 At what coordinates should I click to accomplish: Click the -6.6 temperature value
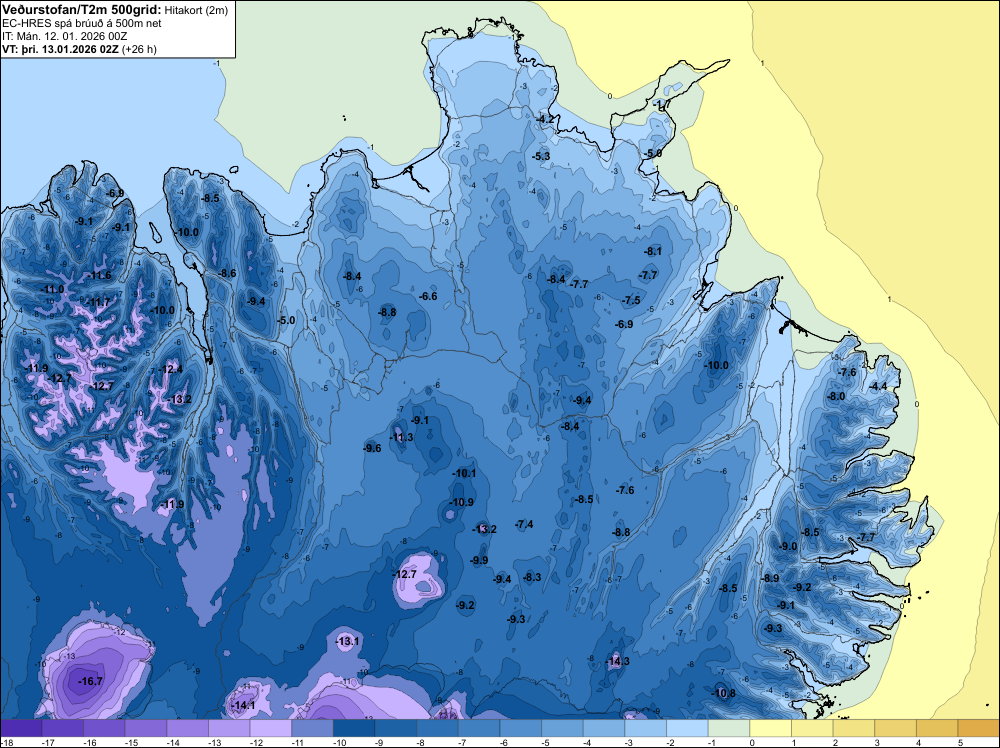pyautogui.click(x=428, y=296)
